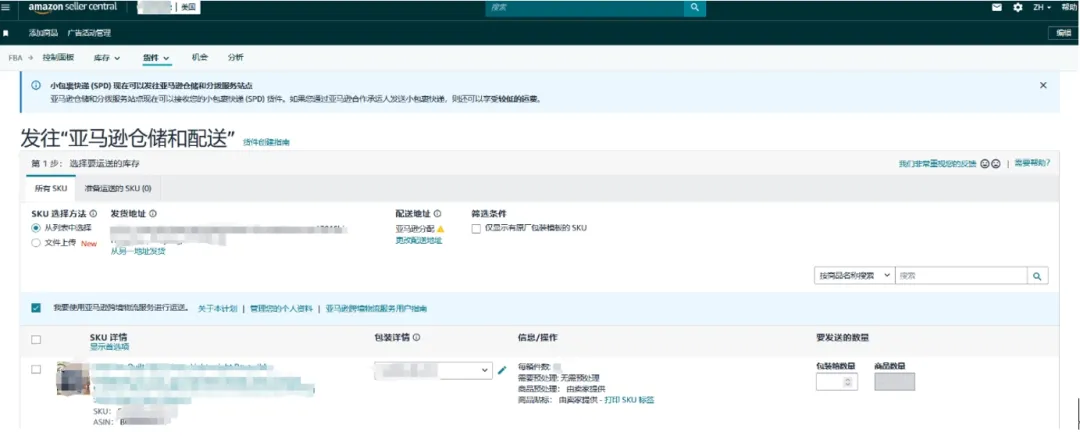
Task: Open the messages envelope icon
Action: (x=996, y=7)
